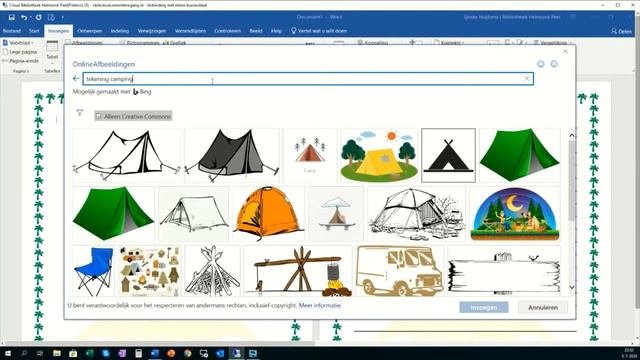640x360 pixels.
Task: Select the Invoegen ribbon tab
Action: point(58,31)
